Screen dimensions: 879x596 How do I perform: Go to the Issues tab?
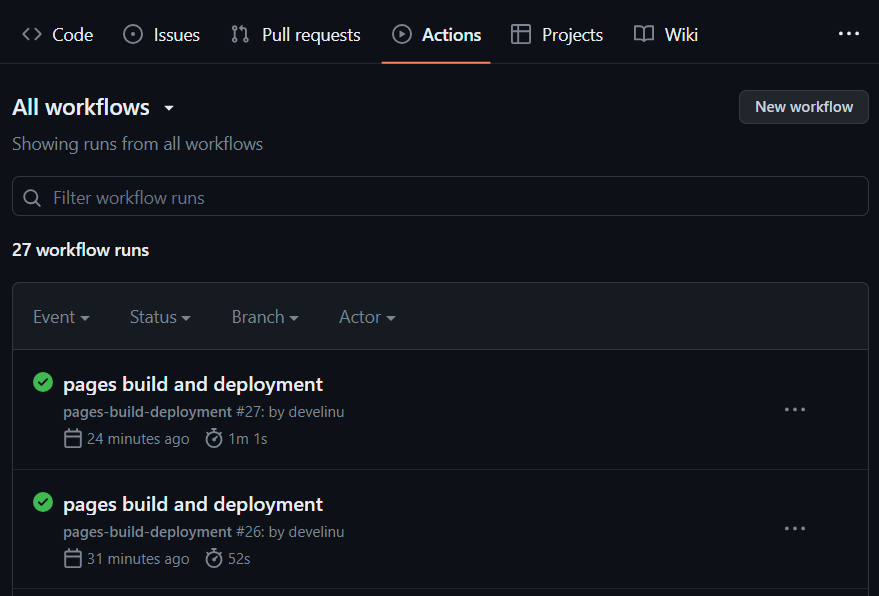pos(161,35)
